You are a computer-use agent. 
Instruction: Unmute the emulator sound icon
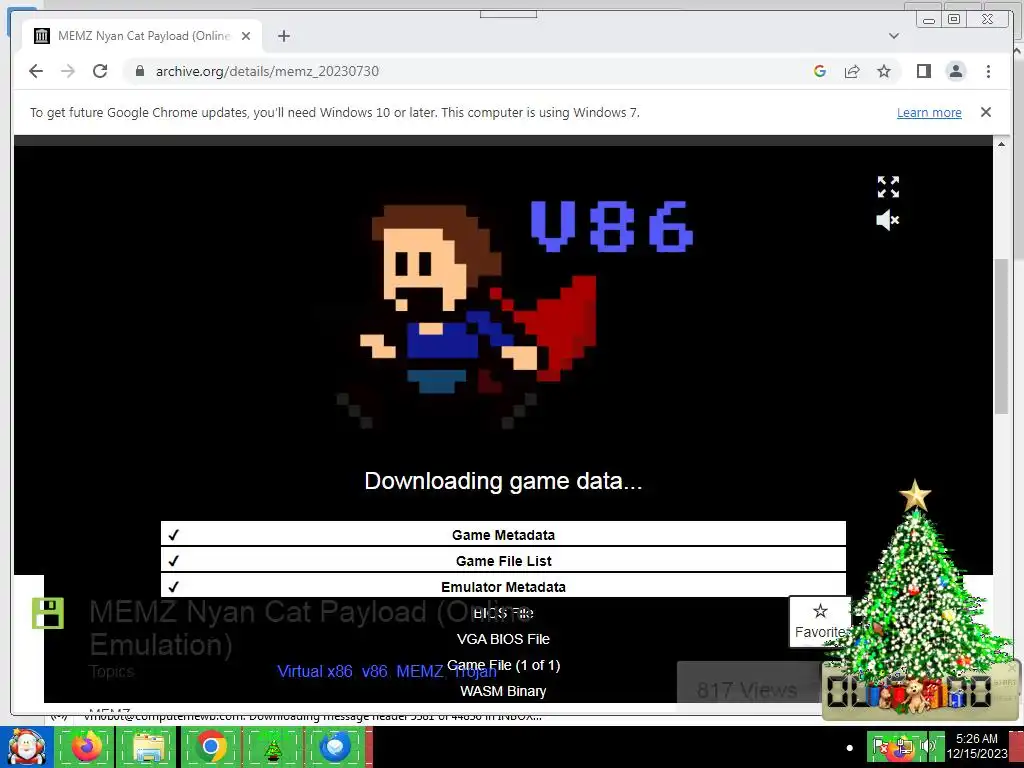coord(888,220)
